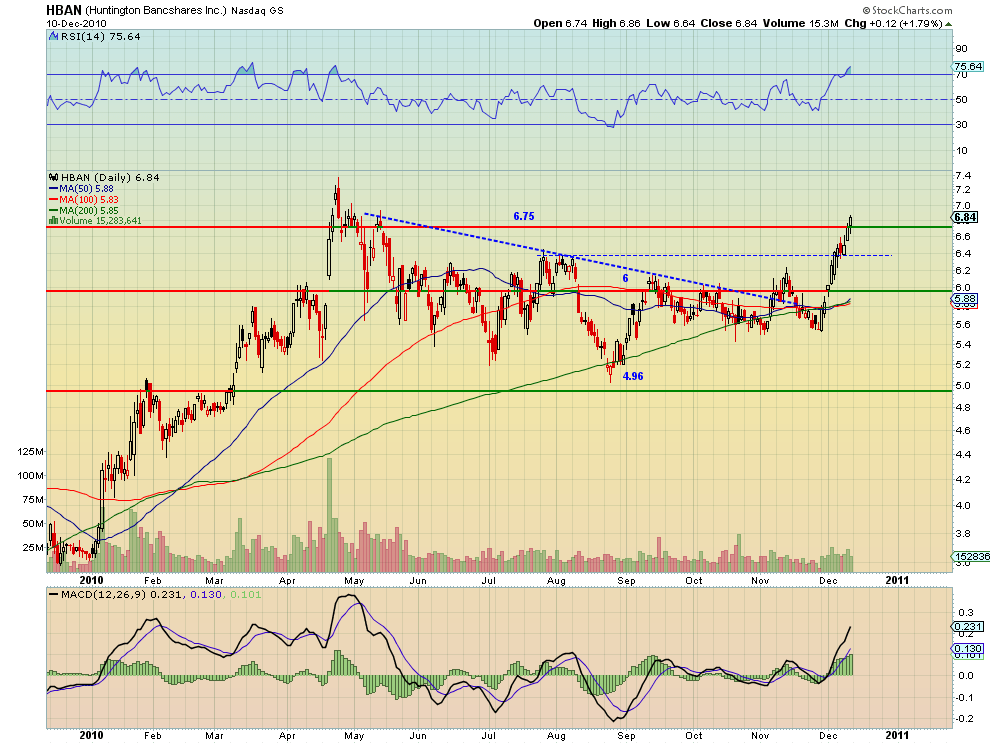990x744 pixels.
Task: Click the 0.3 label on MACD axis
Action: (965, 612)
